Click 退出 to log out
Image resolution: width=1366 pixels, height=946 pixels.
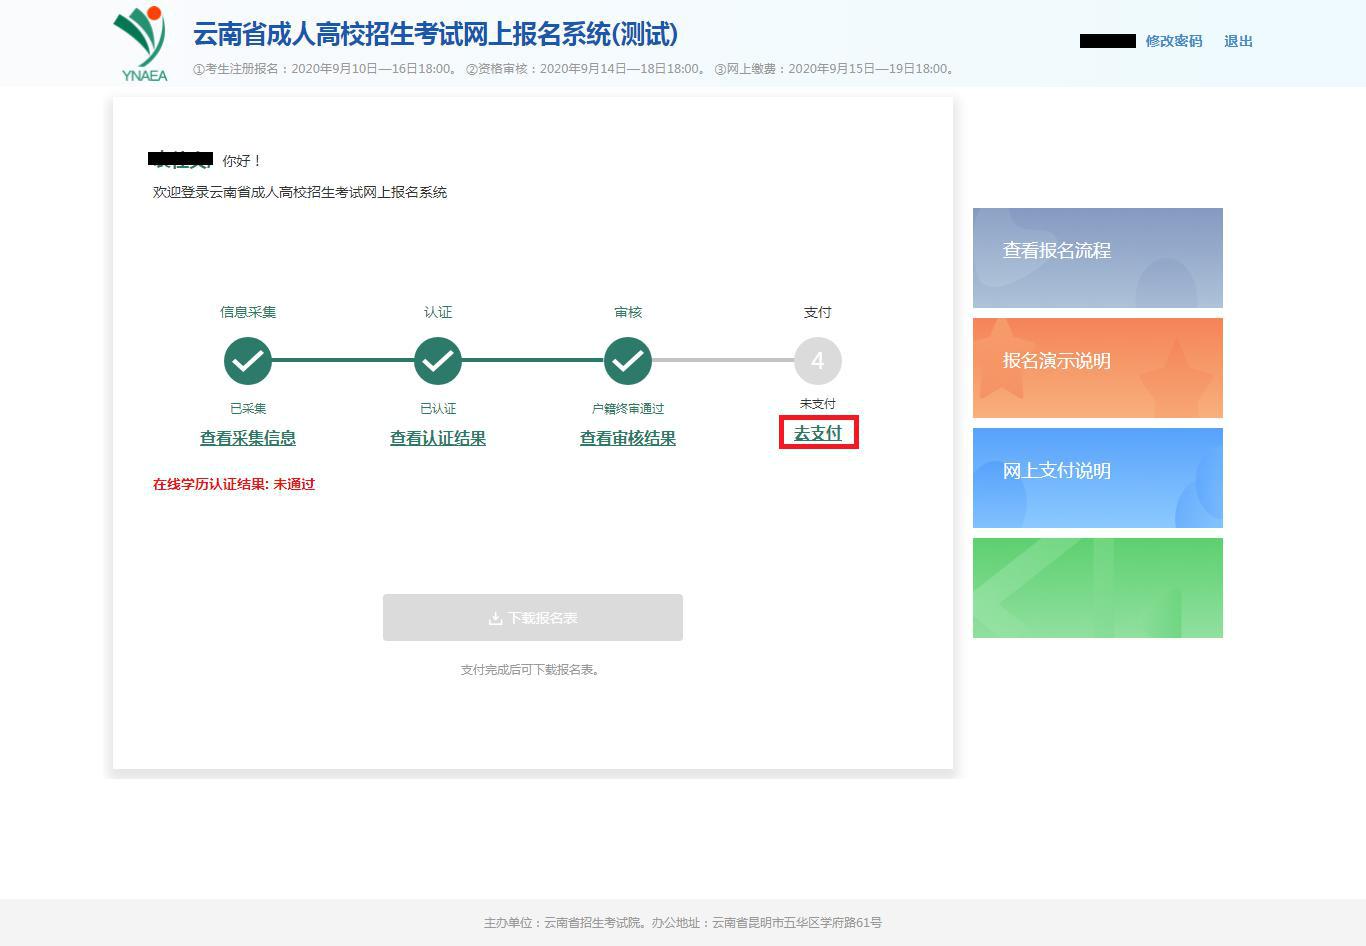click(x=1237, y=41)
